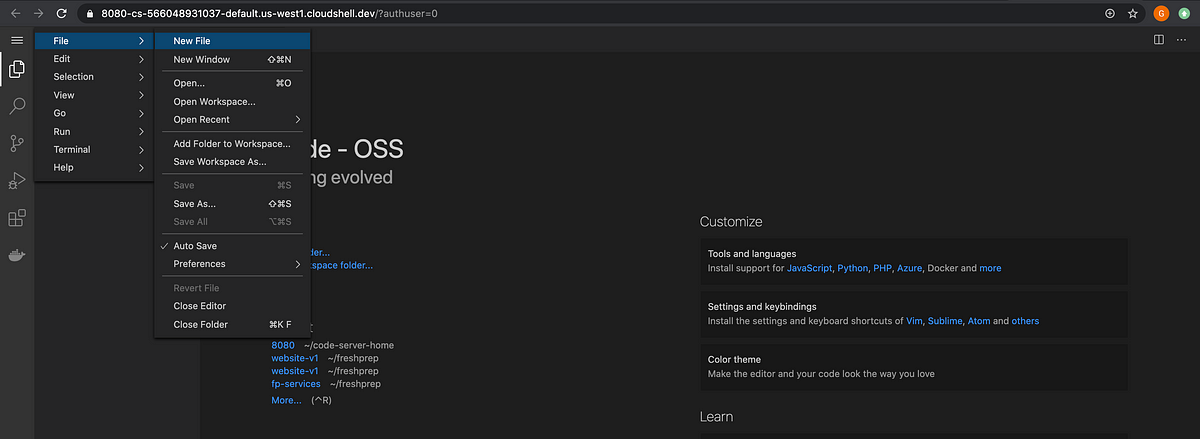
Task: Select Save As... menu entry
Action: point(233,203)
